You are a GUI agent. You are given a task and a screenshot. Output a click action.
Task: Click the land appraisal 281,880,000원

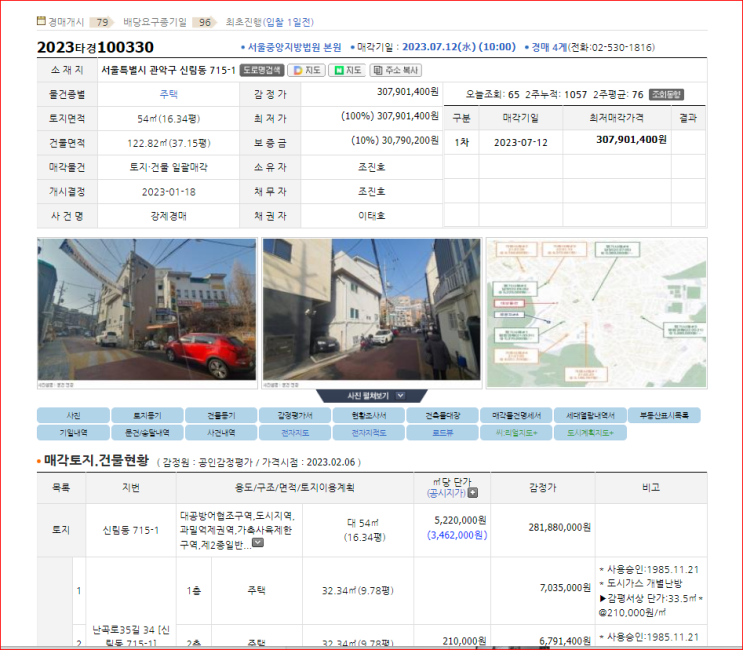pyautogui.click(x=560, y=527)
